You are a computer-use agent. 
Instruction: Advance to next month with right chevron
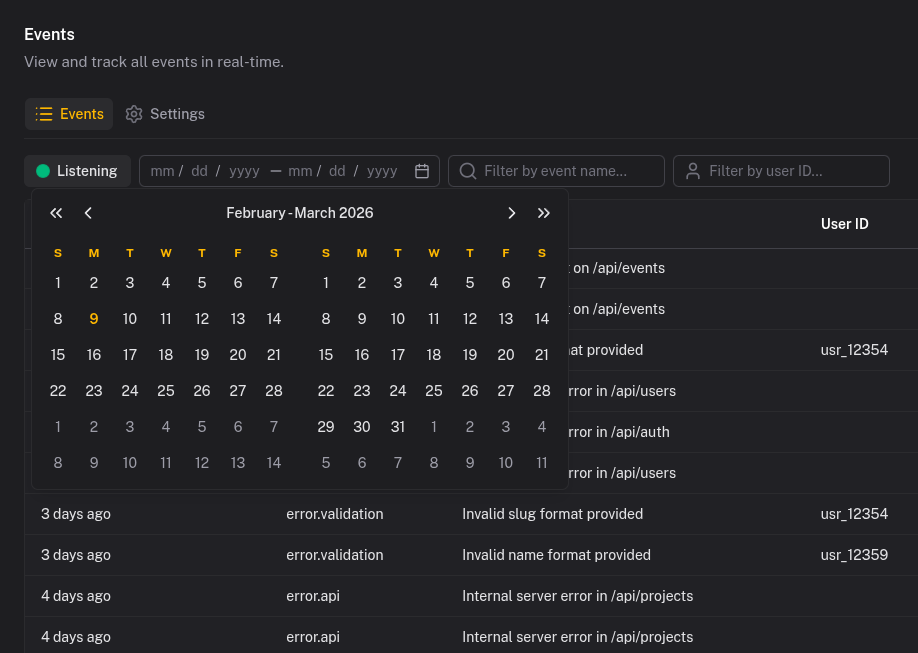[512, 213]
